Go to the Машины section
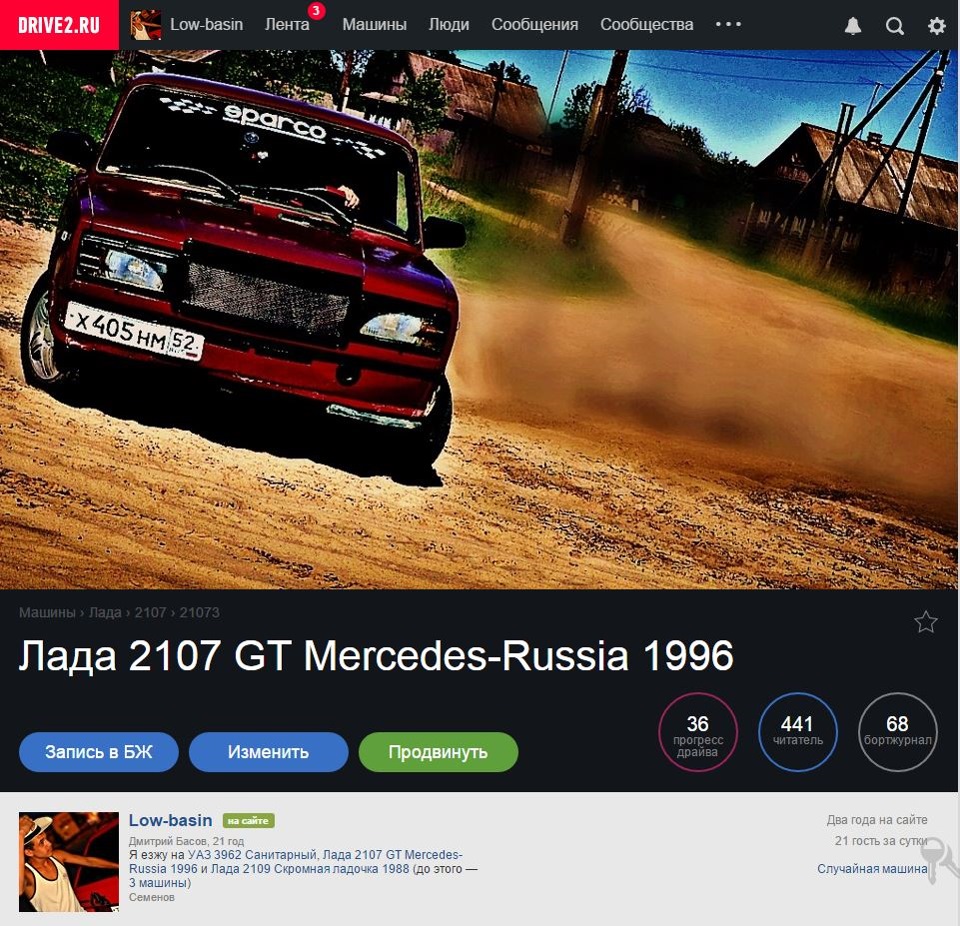Screen dimensions: 960x926 coord(374,24)
